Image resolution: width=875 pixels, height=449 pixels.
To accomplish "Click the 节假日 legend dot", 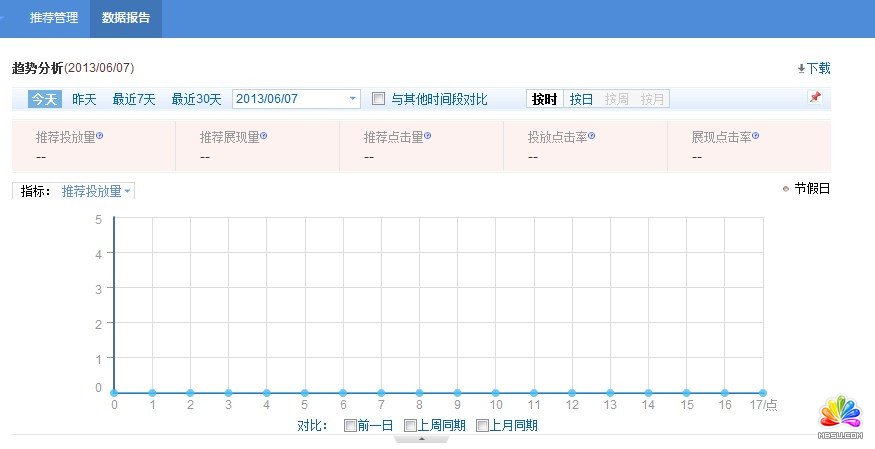I will click(x=786, y=188).
